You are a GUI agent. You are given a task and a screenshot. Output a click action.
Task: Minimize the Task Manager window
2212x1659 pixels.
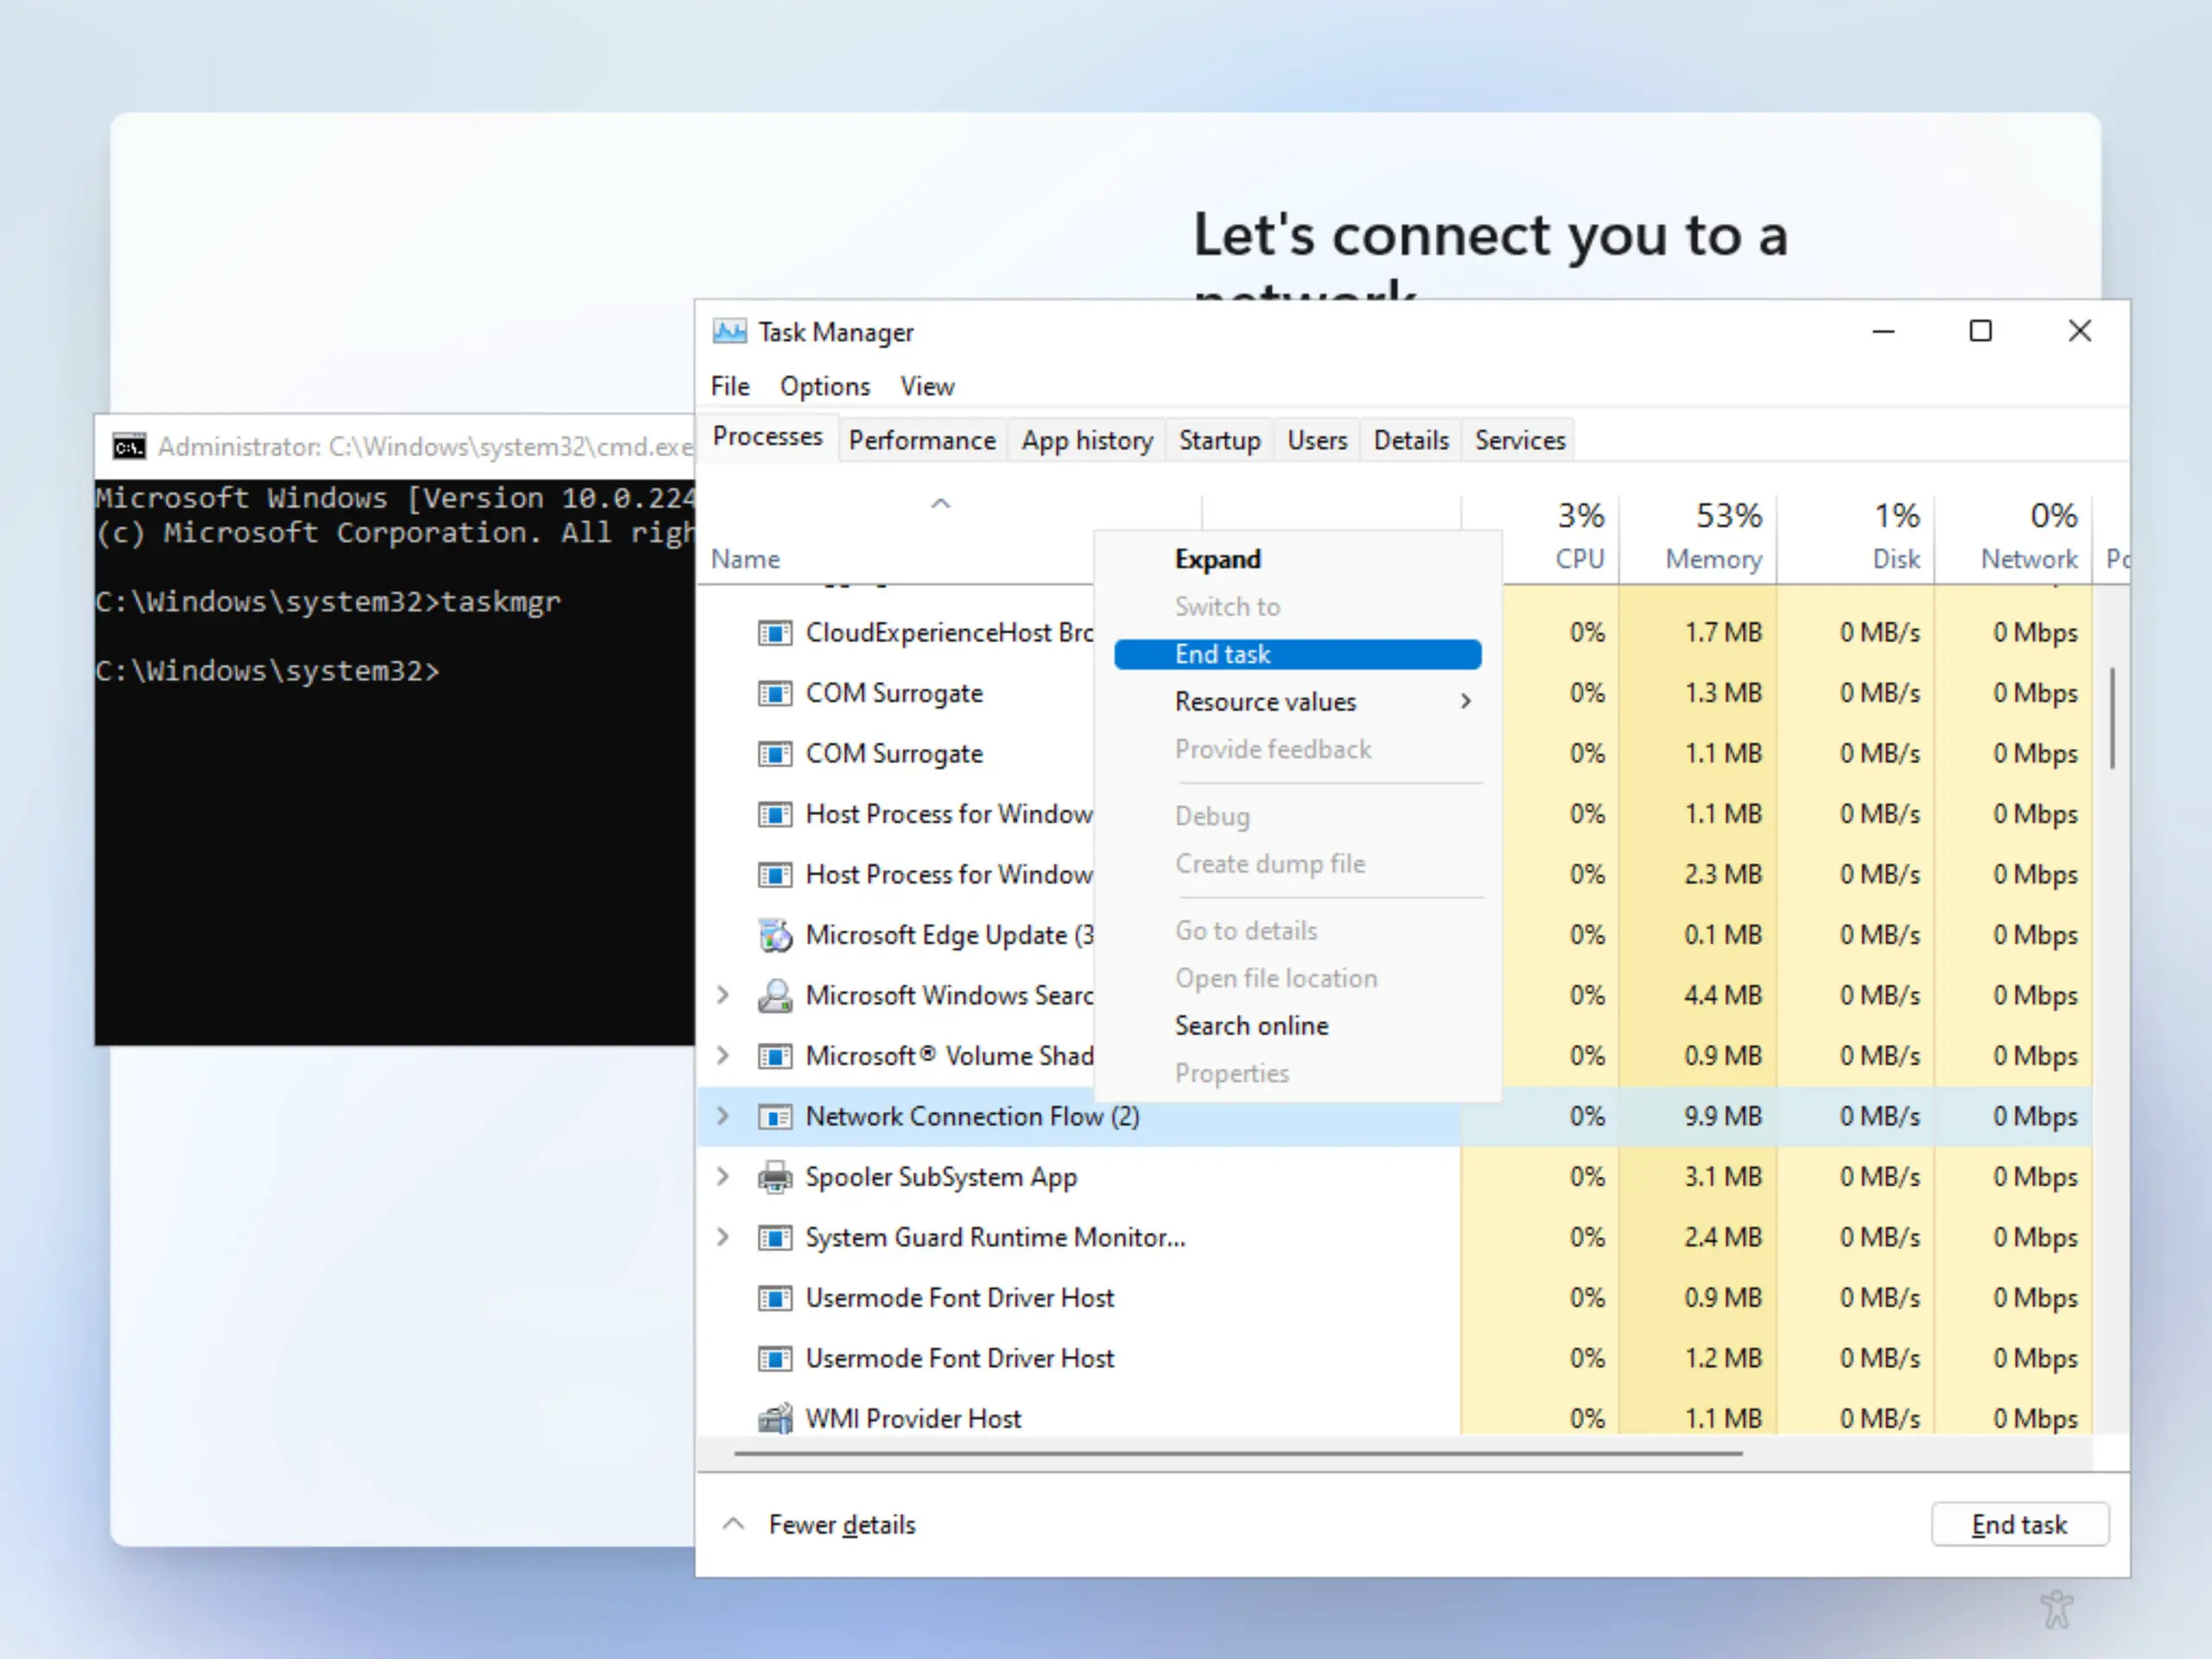coord(1883,331)
